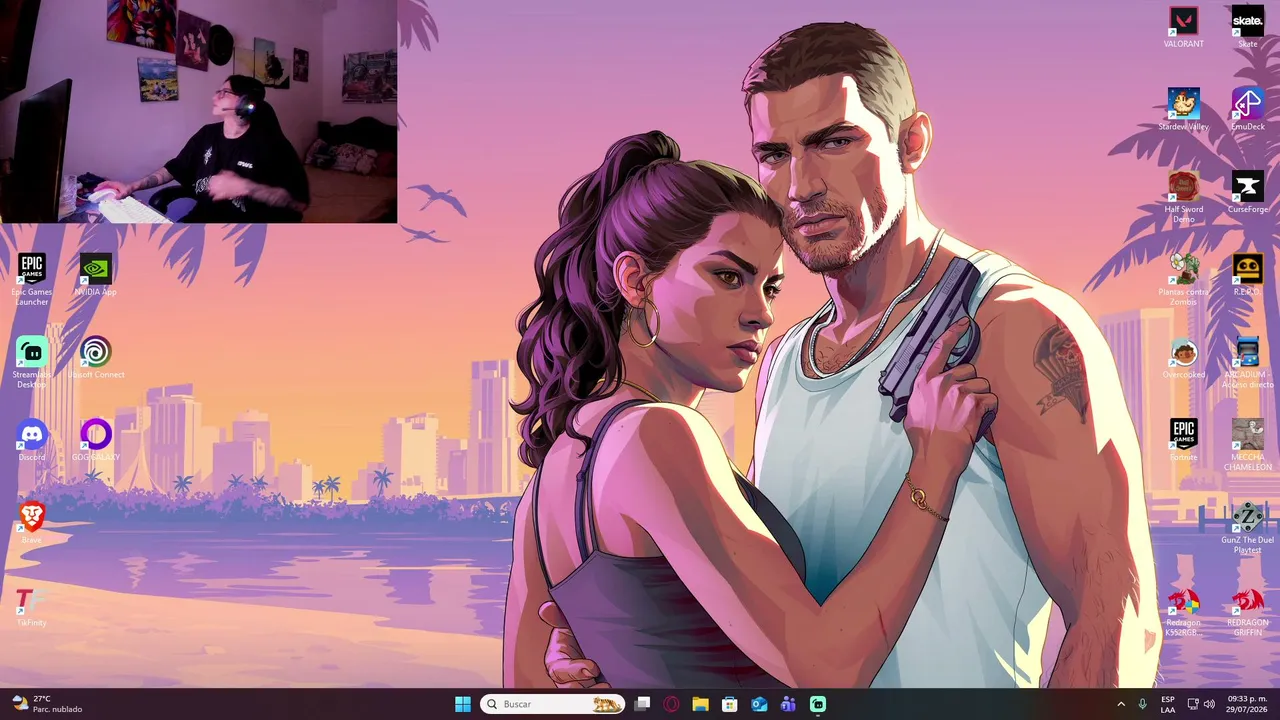Open the ESP LAA language switcher
The width and height of the screenshot is (1280, 720).
point(1168,704)
